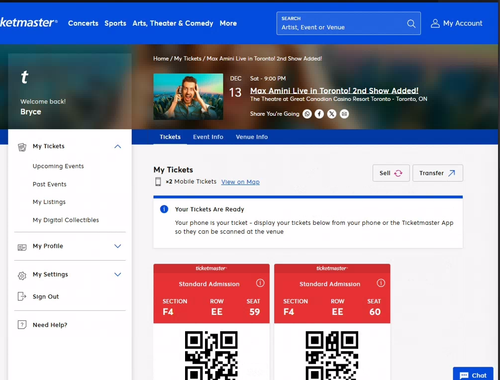500x380 pixels.
Task: Click the QR code for seat 59
Action: pyautogui.click(x=211, y=355)
